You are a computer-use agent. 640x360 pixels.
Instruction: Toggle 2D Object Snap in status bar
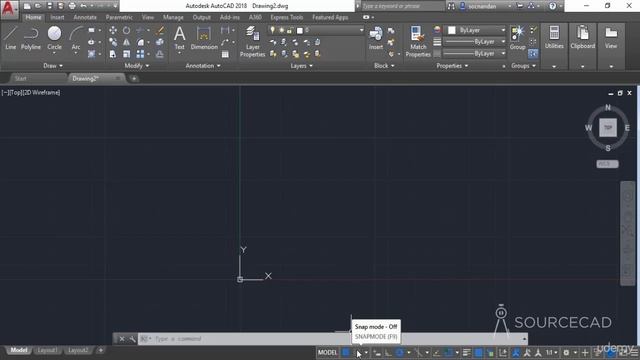click(449, 353)
